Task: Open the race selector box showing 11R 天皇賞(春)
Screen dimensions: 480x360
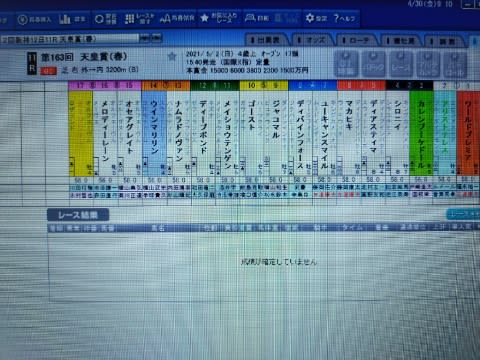Action: pos(69,39)
